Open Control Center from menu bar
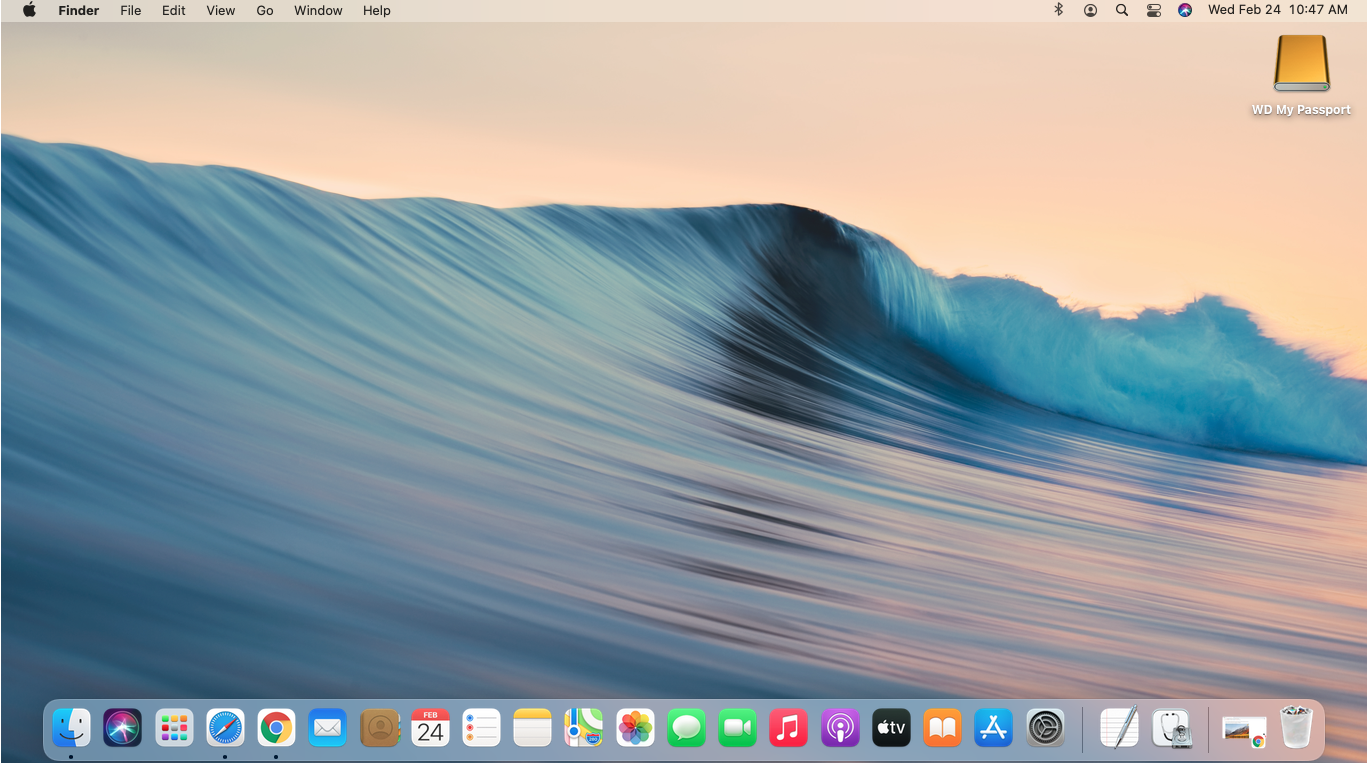The width and height of the screenshot is (1368, 763). click(x=1154, y=10)
